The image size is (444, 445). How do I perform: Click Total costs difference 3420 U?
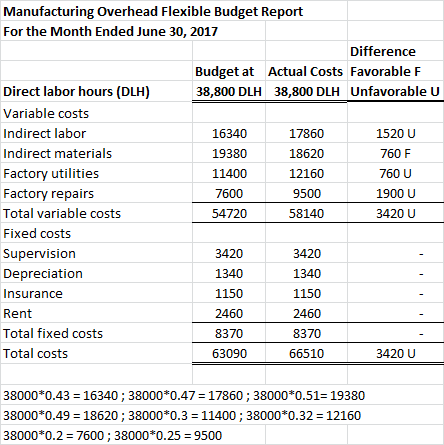click(x=396, y=353)
